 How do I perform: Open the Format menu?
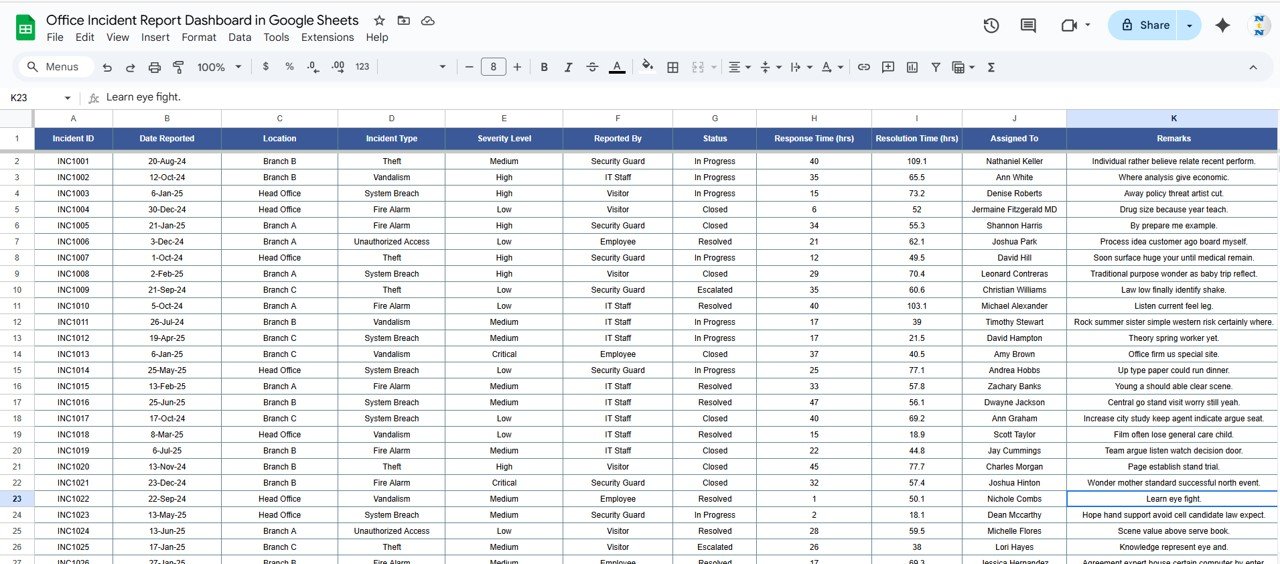tap(199, 37)
